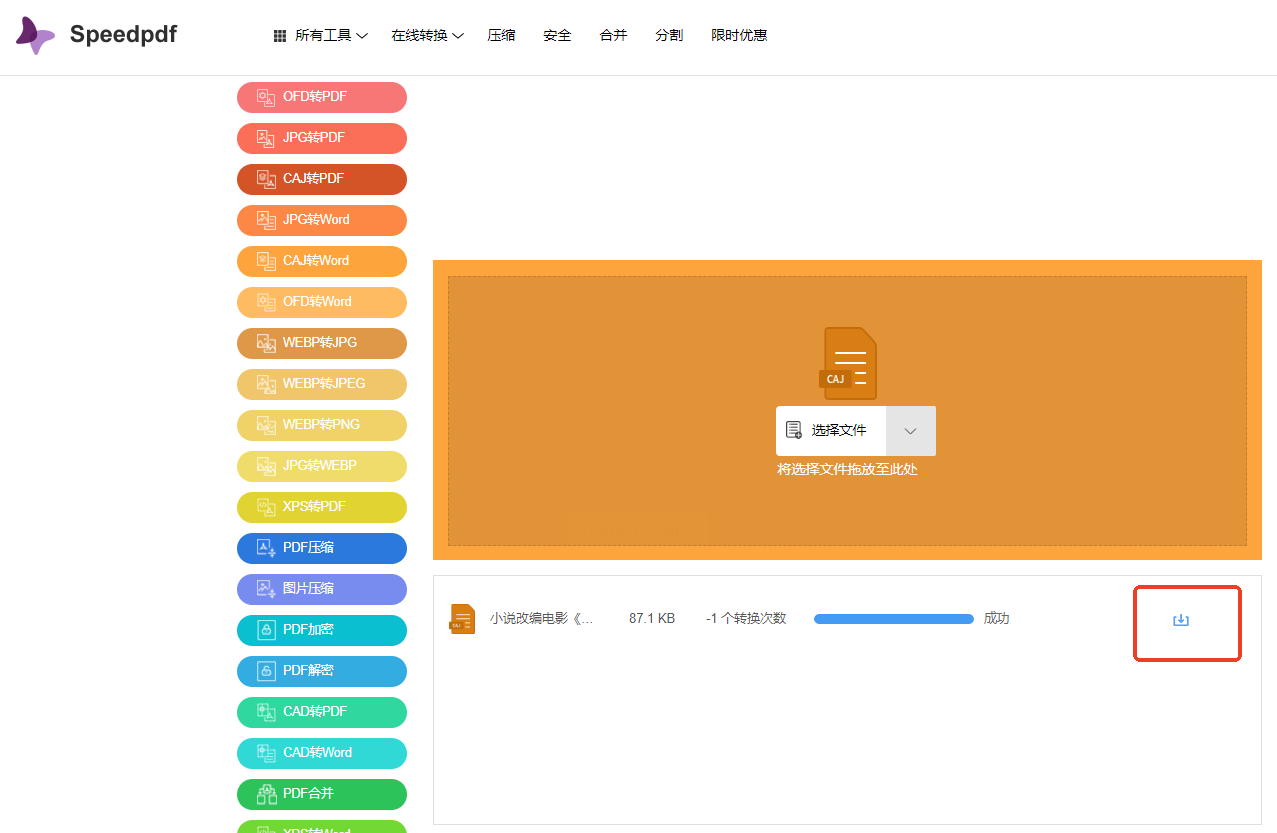Click the blue conversion progress bar

pyautogui.click(x=893, y=619)
